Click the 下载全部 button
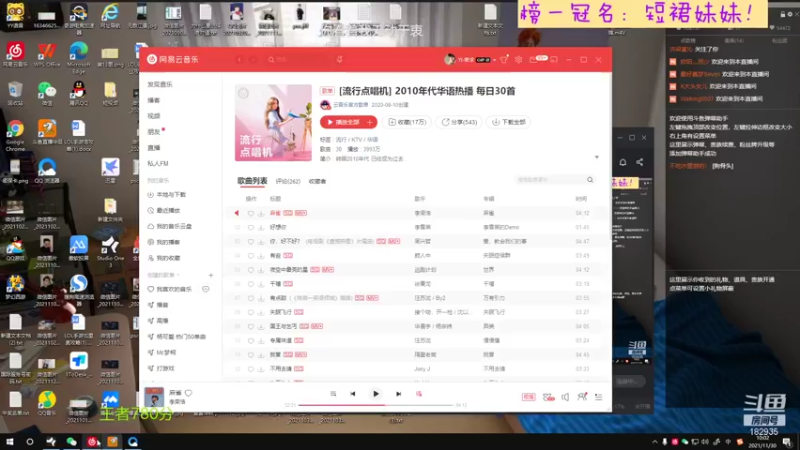This screenshot has height=450, width=800. tap(508, 122)
